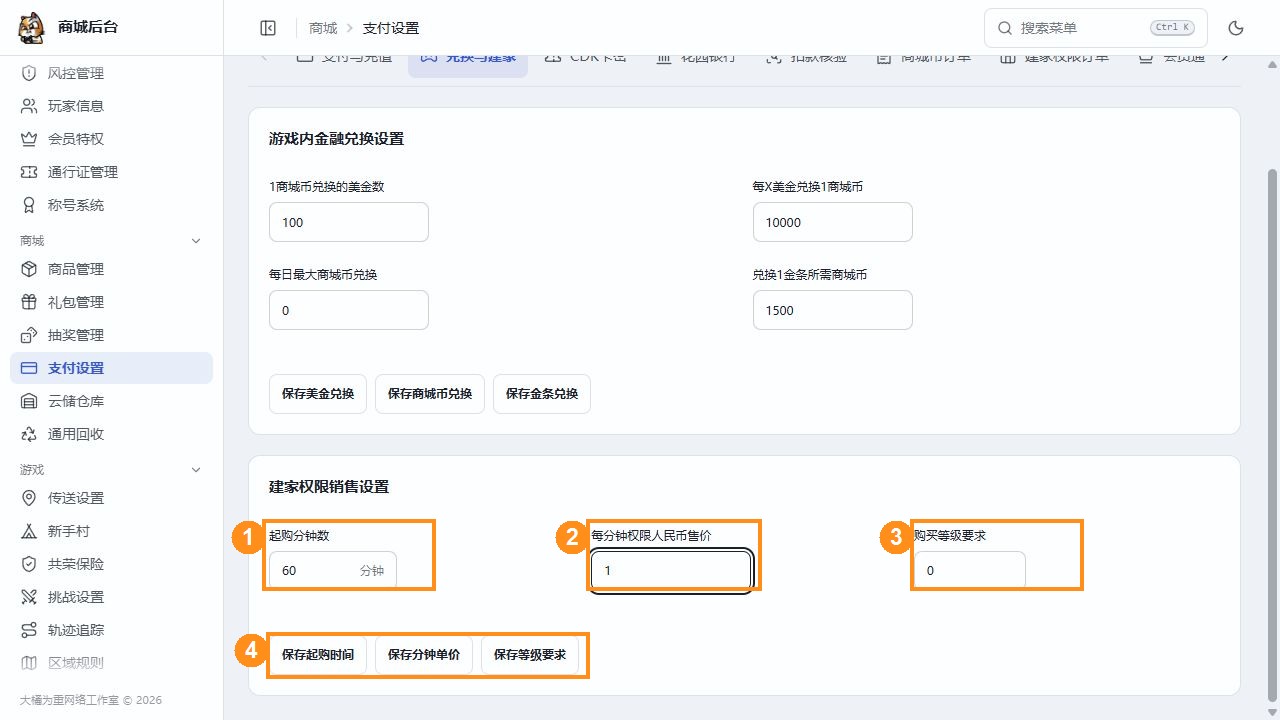
Task: Edit the 购买等级要求 field
Action: coord(970,571)
